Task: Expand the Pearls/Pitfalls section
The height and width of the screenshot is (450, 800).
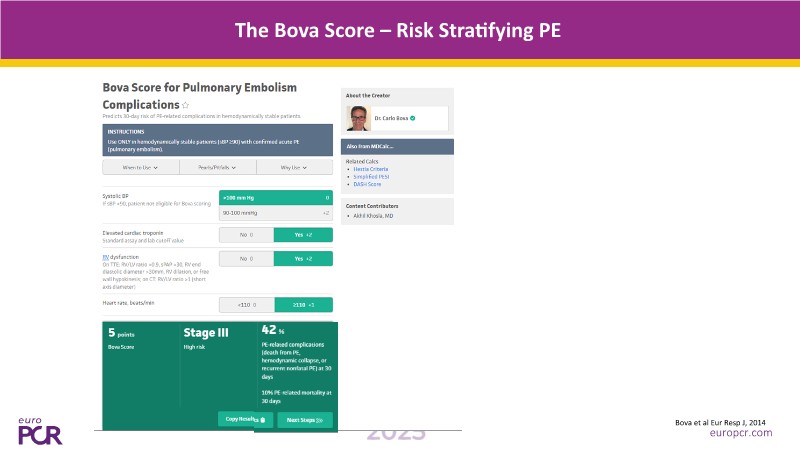Action: (x=218, y=167)
